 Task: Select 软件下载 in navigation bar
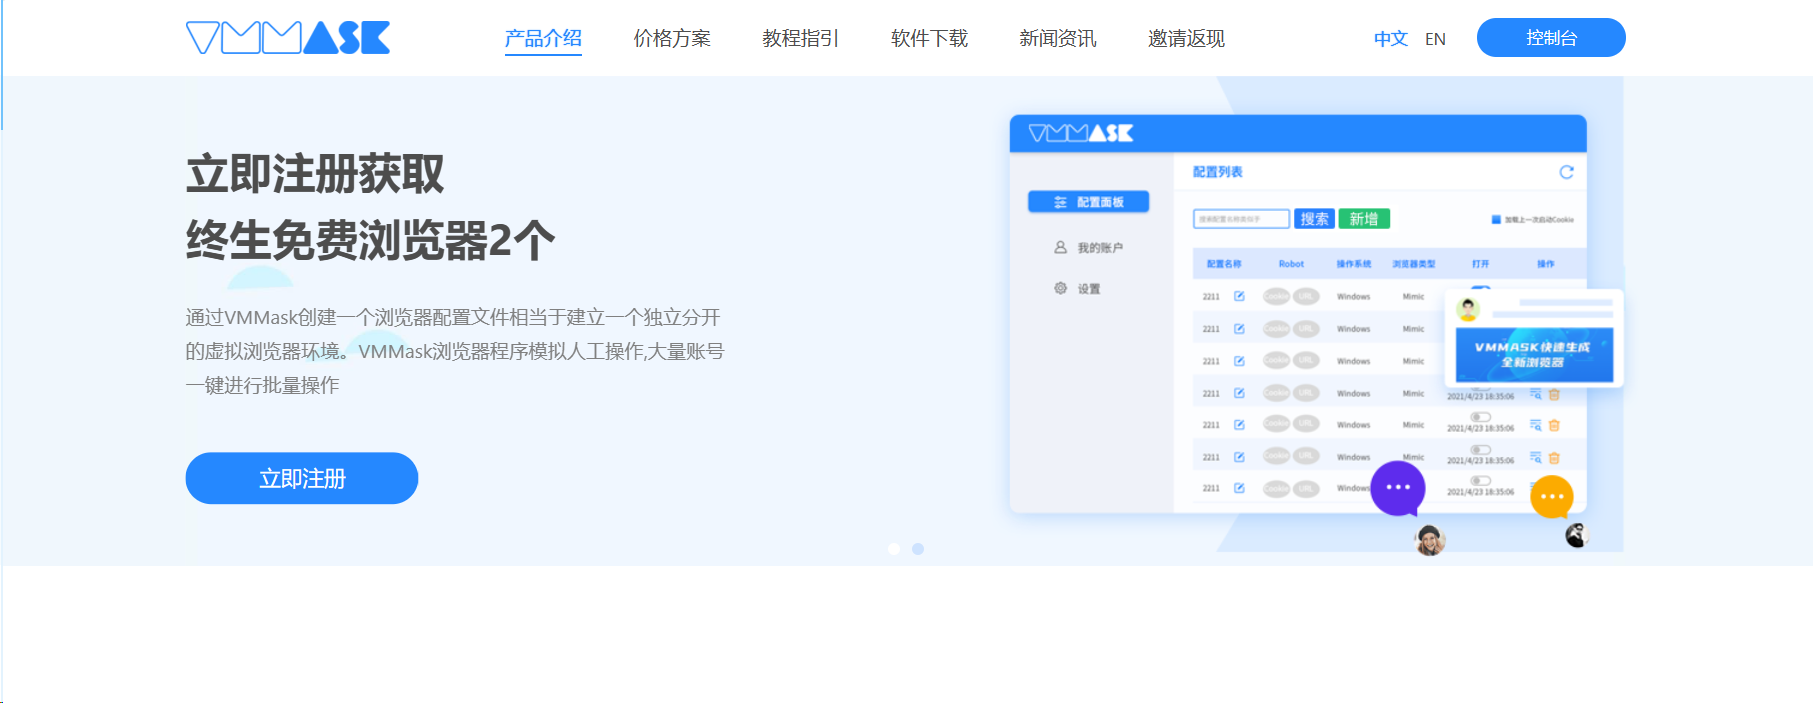click(929, 38)
